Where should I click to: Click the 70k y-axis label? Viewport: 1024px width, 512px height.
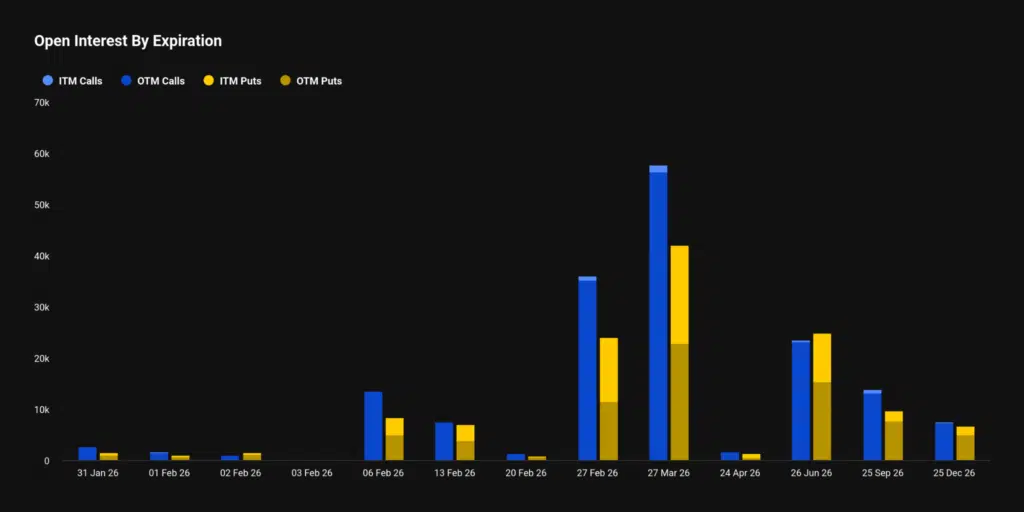pos(41,103)
